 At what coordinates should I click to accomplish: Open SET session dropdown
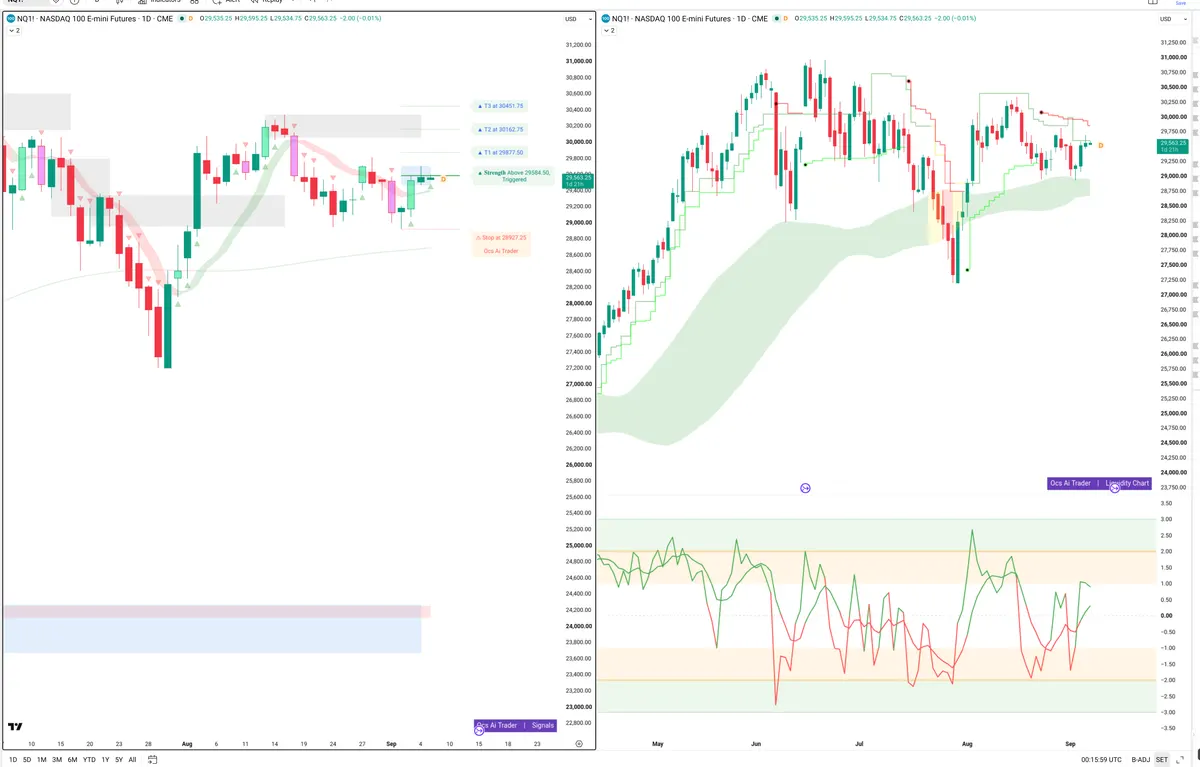1162,760
